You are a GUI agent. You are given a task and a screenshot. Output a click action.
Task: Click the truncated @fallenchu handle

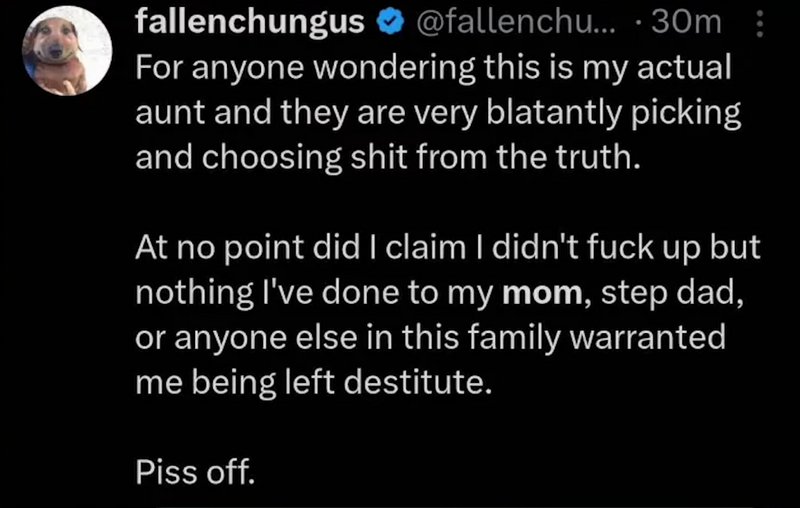point(498,22)
